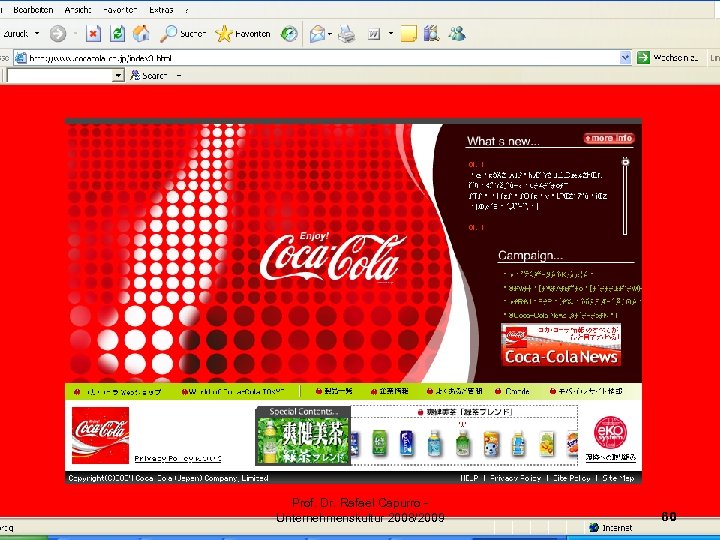The height and width of the screenshot is (540, 720).
Task: Click the Internet zone status icon
Action: 594,527
